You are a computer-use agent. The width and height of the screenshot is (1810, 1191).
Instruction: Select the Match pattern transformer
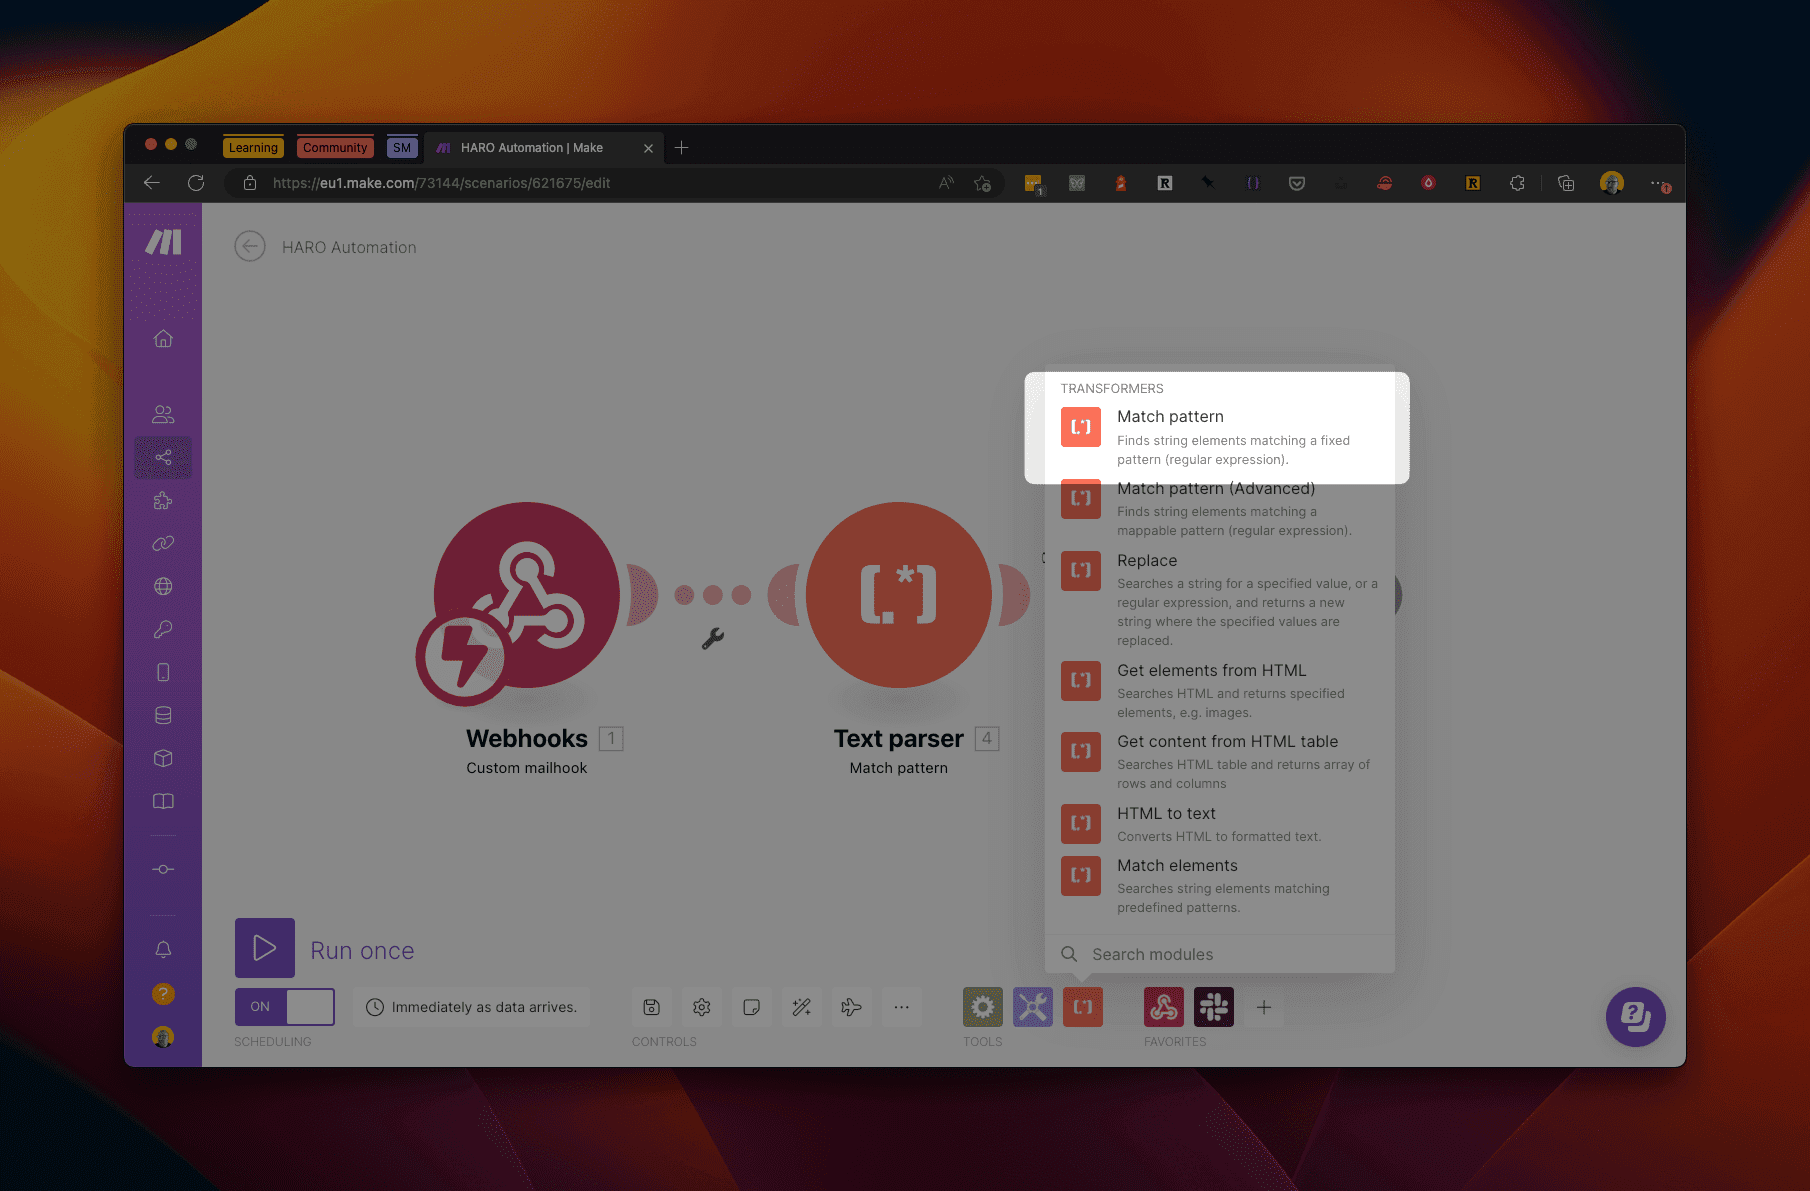[1217, 437]
